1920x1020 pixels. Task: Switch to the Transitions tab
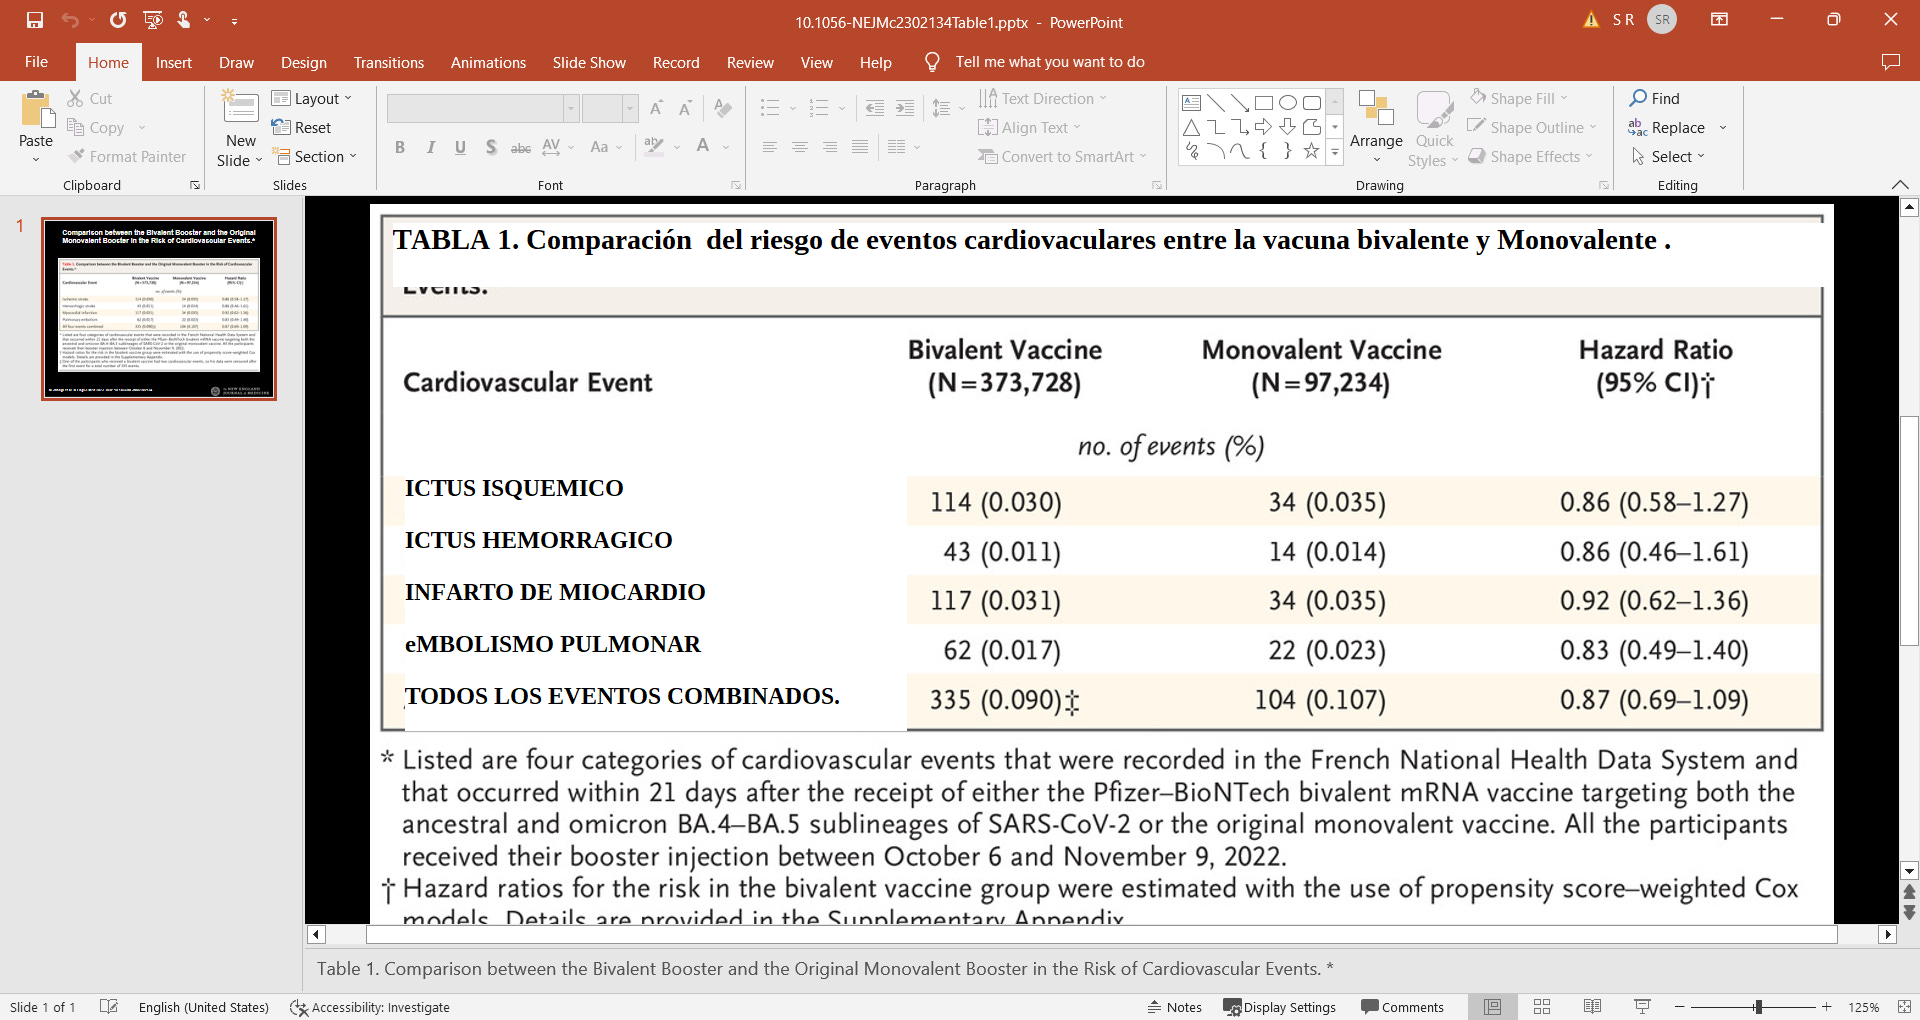388,62
